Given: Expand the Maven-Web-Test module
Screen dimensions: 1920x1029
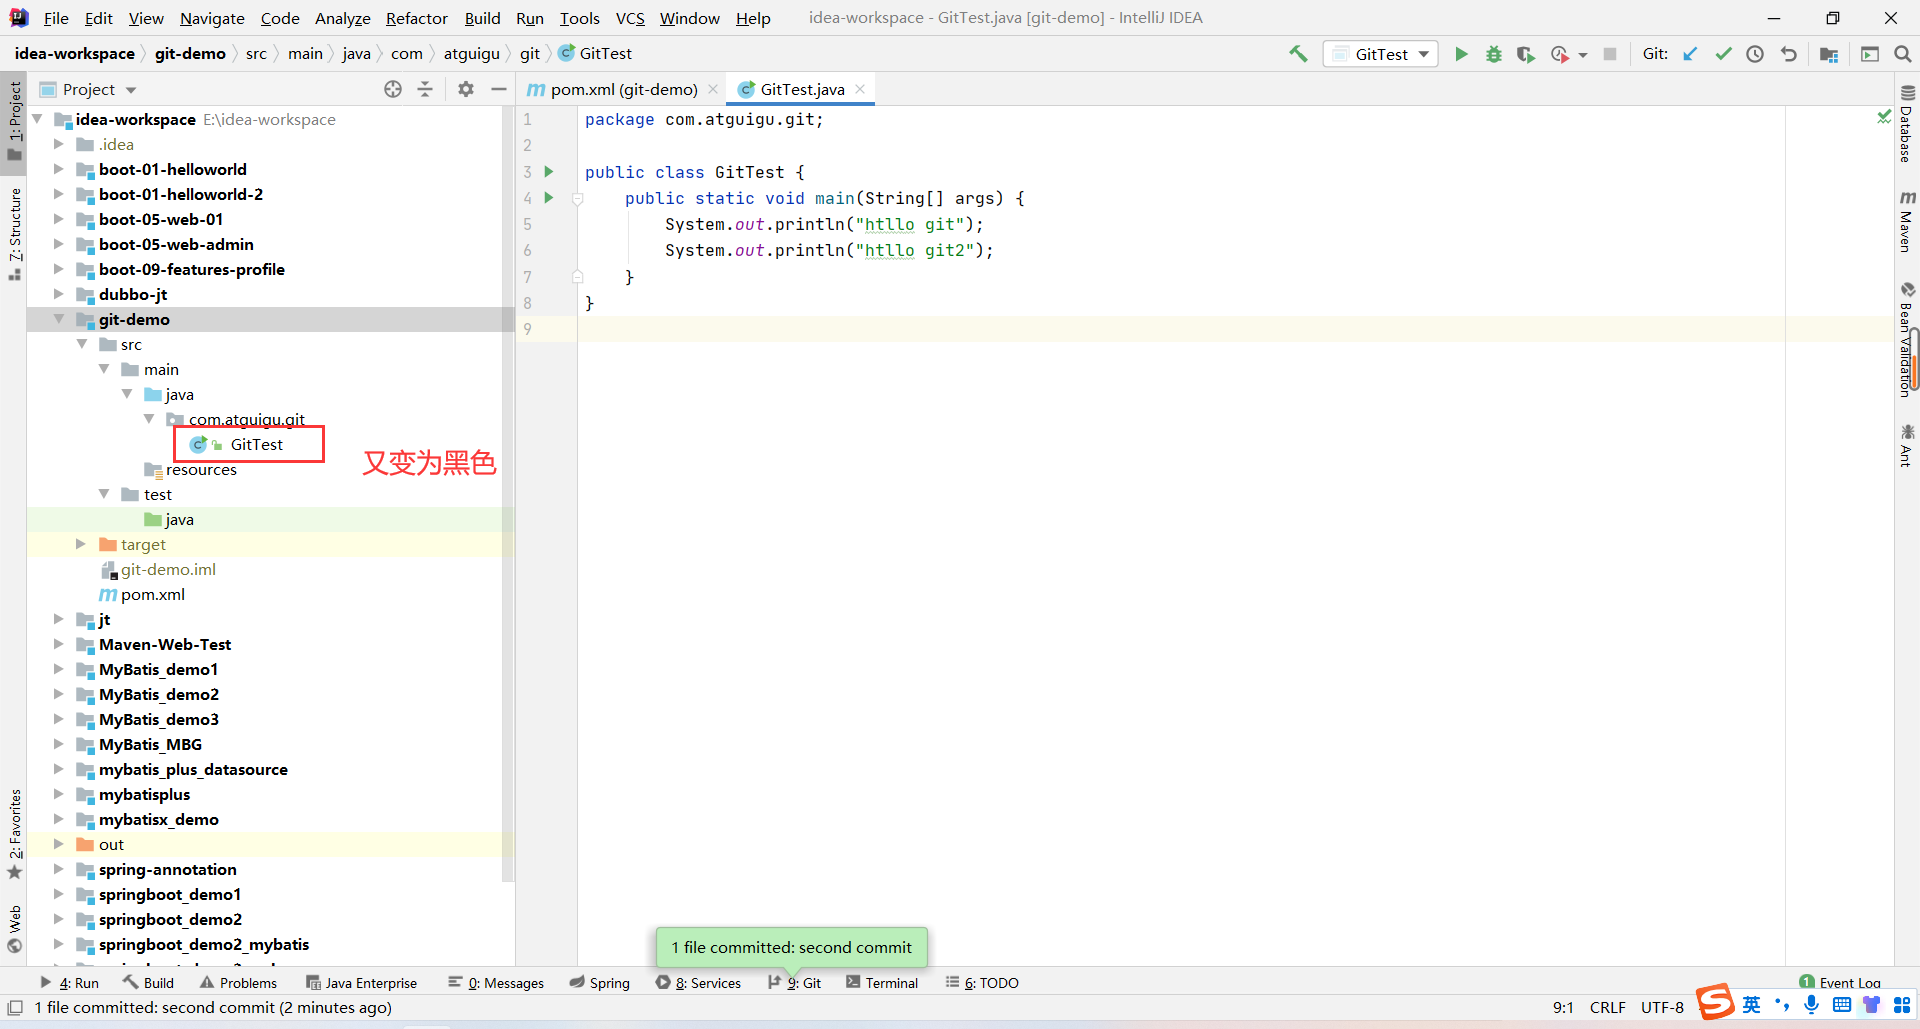Looking at the screenshot, I should (x=59, y=644).
